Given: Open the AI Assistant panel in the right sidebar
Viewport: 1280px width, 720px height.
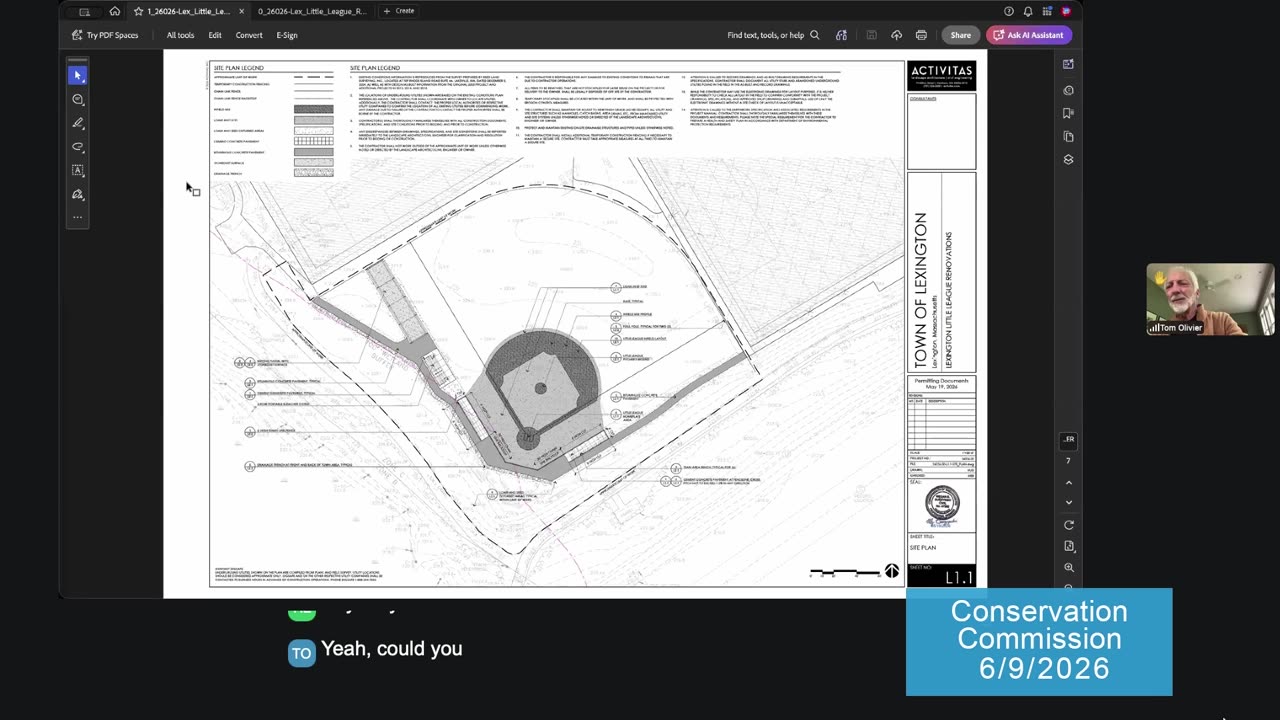Looking at the screenshot, I should tap(1068, 64).
